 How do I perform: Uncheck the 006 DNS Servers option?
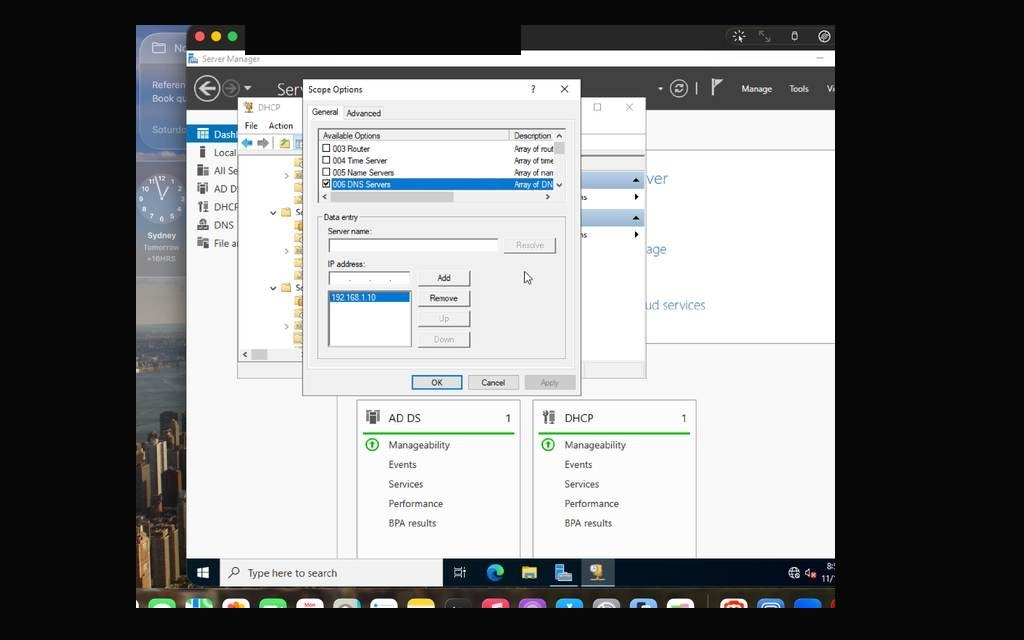click(326, 184)
